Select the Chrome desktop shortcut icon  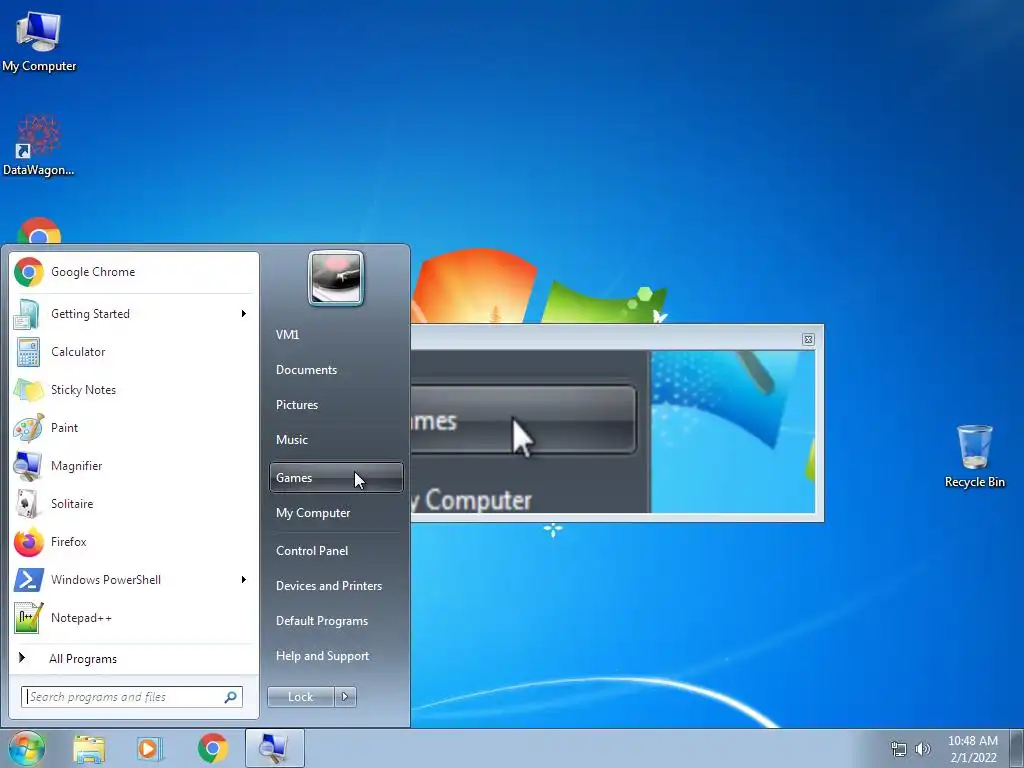click(39, 231)
